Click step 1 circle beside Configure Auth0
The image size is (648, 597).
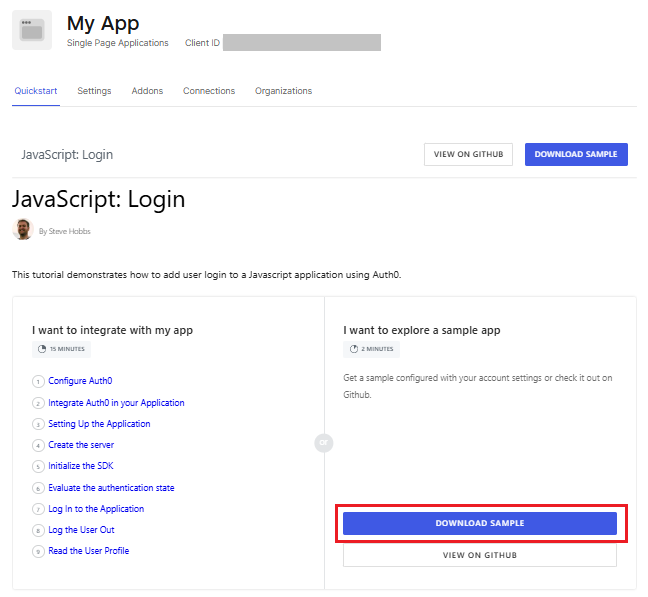pos(38,381)
